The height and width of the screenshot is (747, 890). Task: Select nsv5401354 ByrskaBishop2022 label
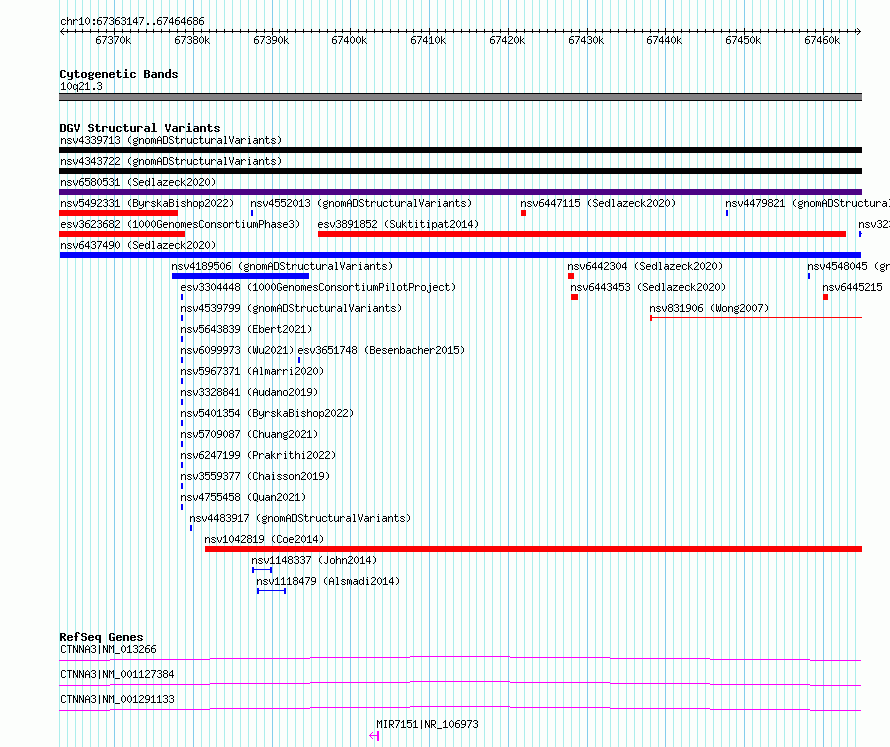267,413
